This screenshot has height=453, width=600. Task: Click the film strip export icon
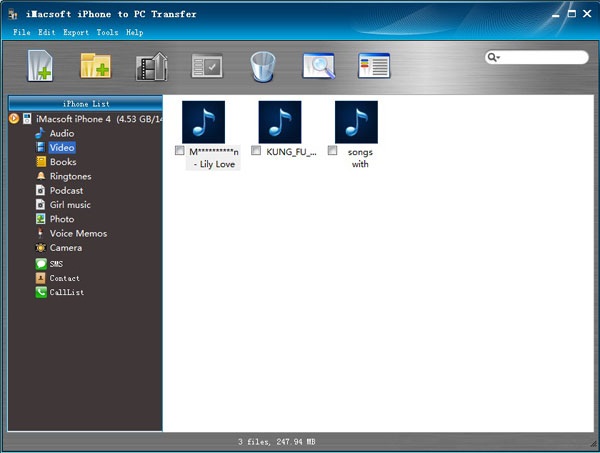click(151, 66)
